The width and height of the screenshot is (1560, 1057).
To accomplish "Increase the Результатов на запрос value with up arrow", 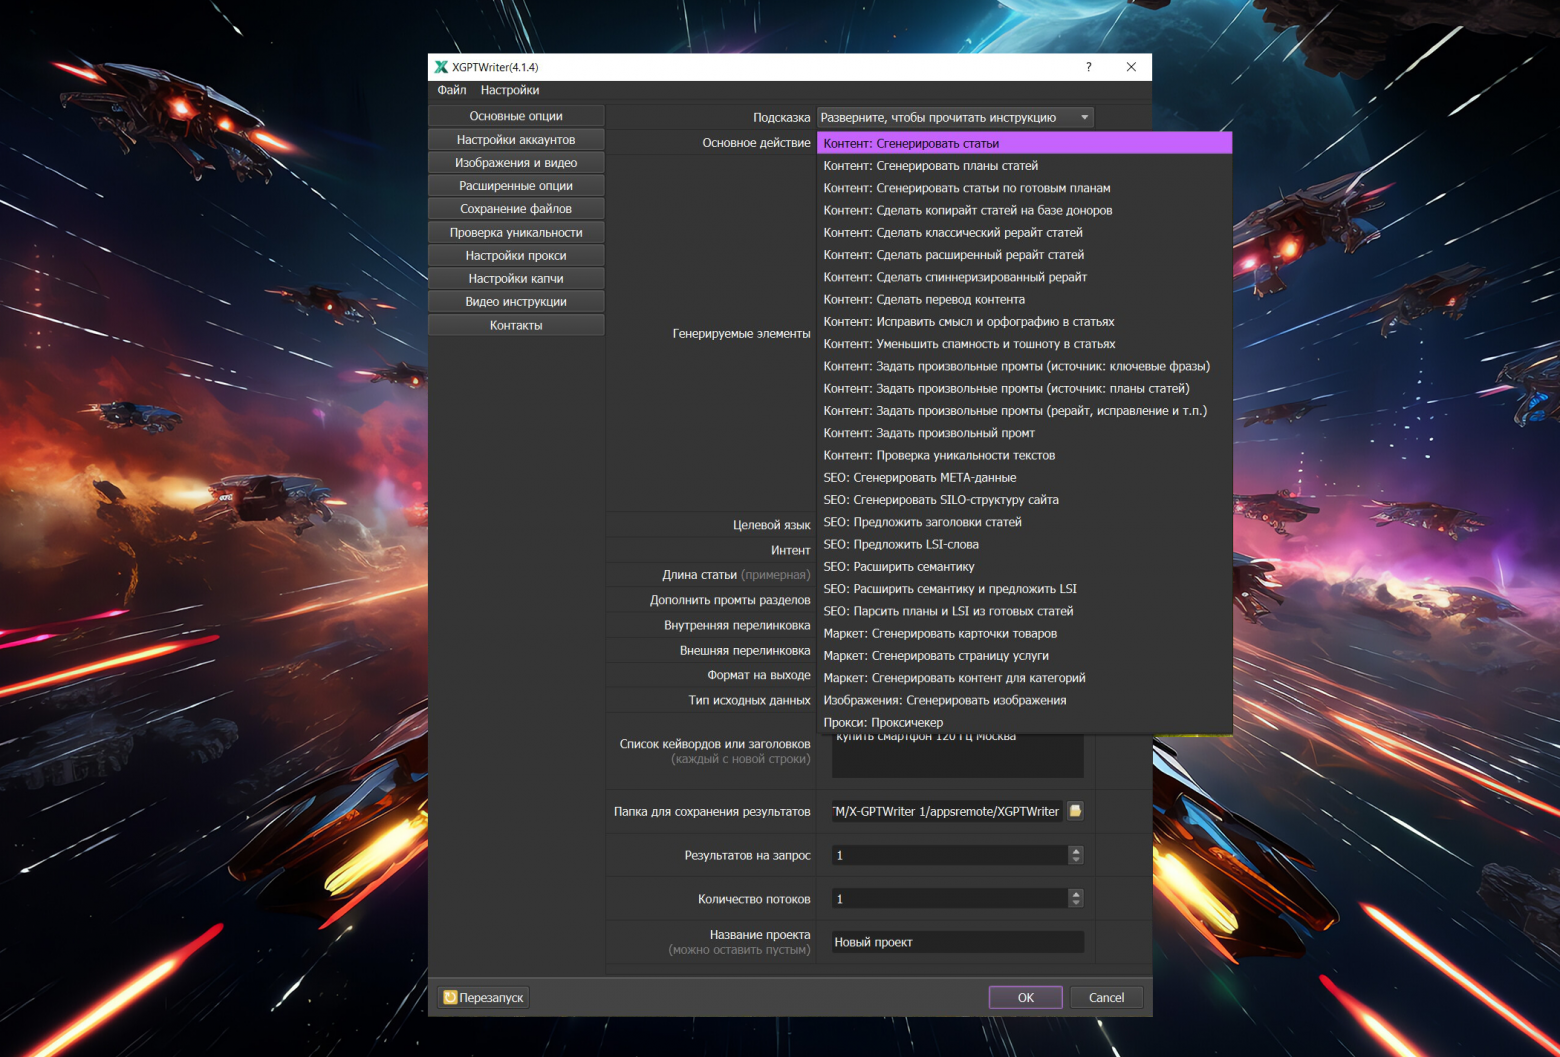I will point(1076,850).
